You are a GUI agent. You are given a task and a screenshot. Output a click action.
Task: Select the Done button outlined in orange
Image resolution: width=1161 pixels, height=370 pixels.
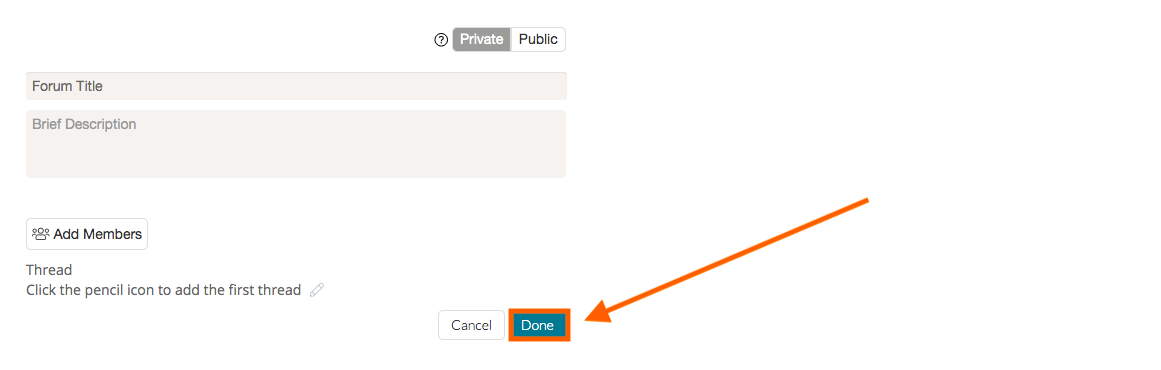(538, 325)
